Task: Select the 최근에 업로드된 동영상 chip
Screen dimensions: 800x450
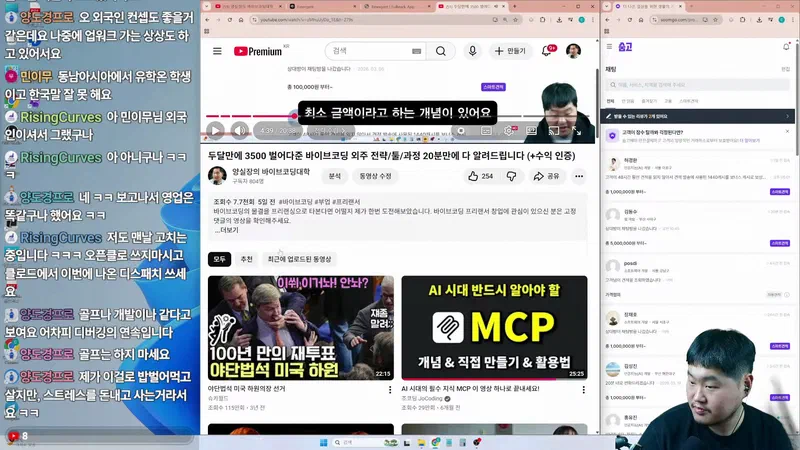Action: pyautogui.click(x=299, y=259)
